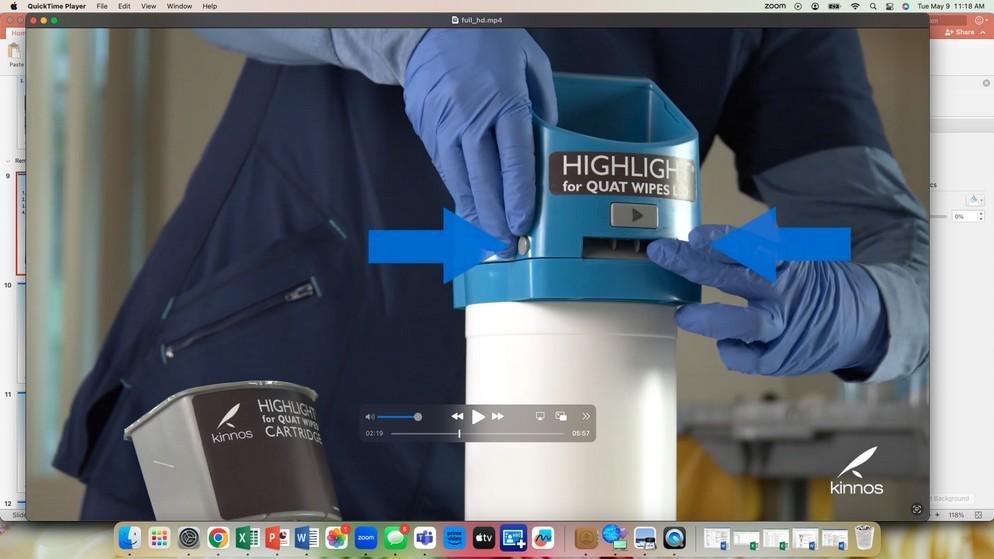Viewport: 994px width, 559px height.
Task: Open Trash from the Dock
Action: [x=864, y=538]
